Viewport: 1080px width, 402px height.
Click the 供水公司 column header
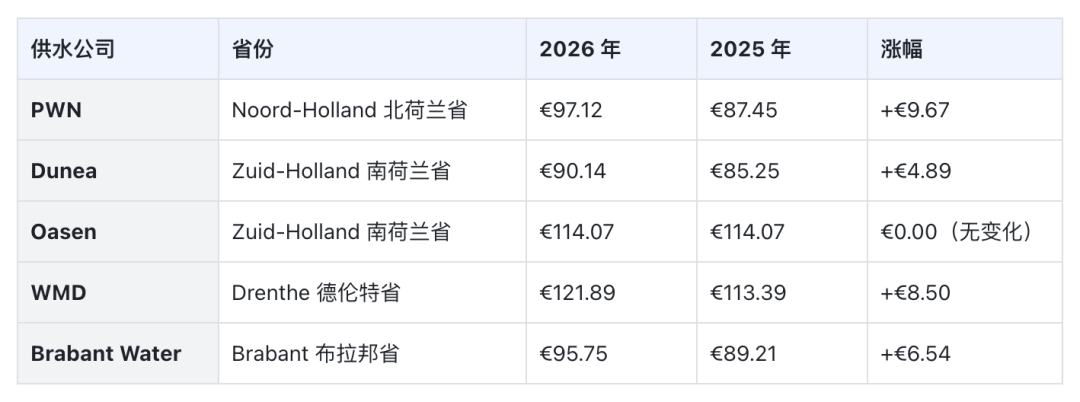click(x=72, y=49)
